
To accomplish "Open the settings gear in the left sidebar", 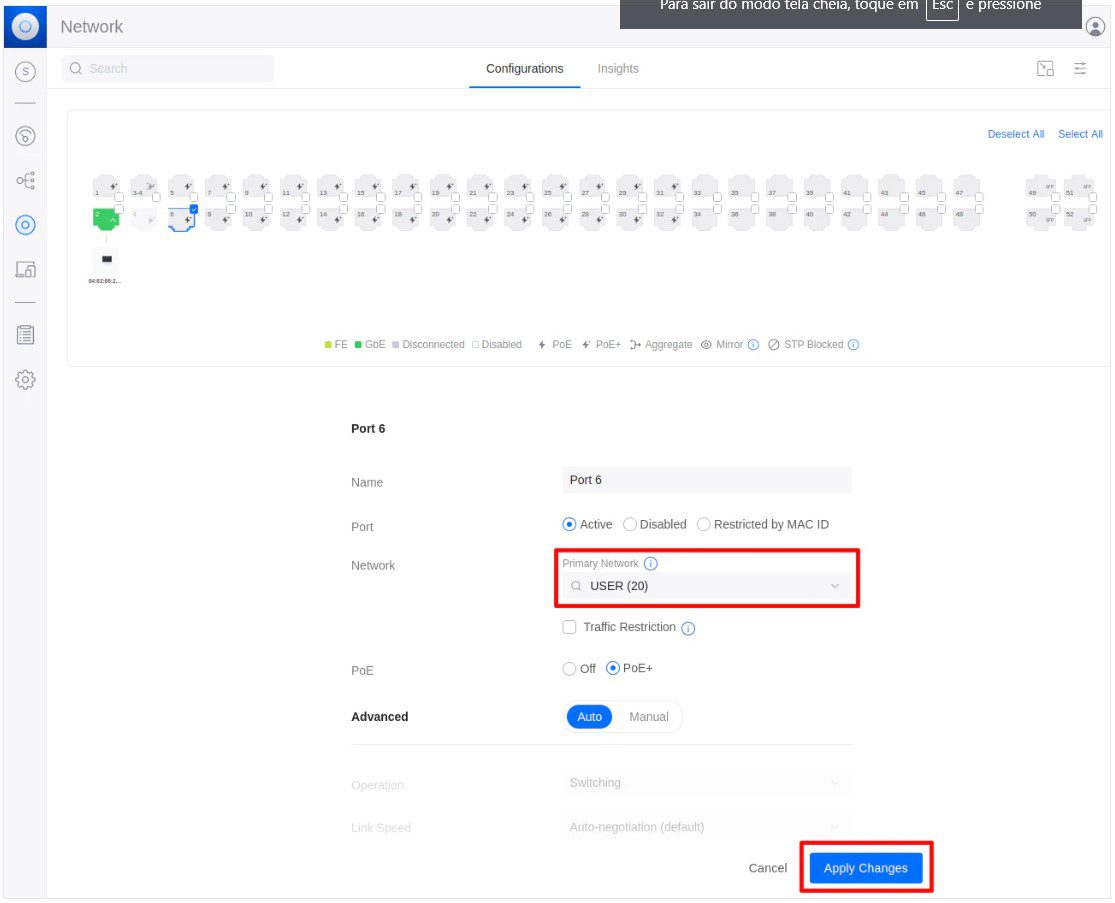I will [x=26, y=380].
